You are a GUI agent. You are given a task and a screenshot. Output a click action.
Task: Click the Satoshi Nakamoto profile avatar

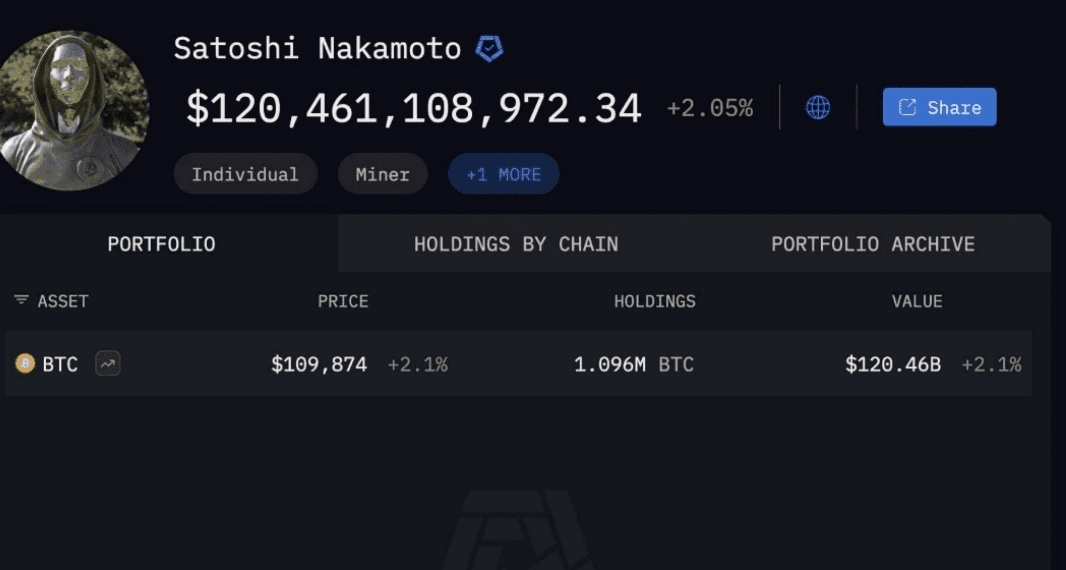pos(71,110)
